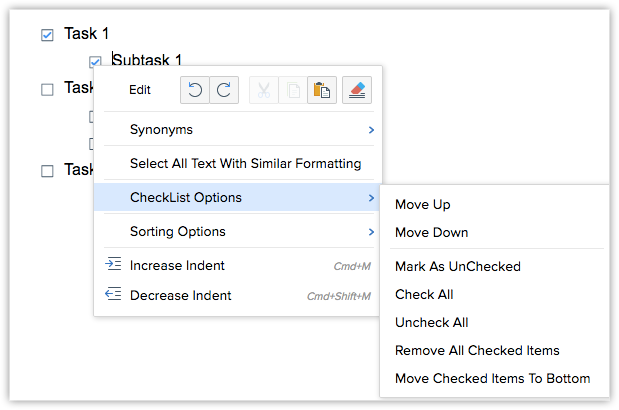Viewport: 619px width, 410px height.
Task: Click the Task 1 text in document
Action: (86, 34)
